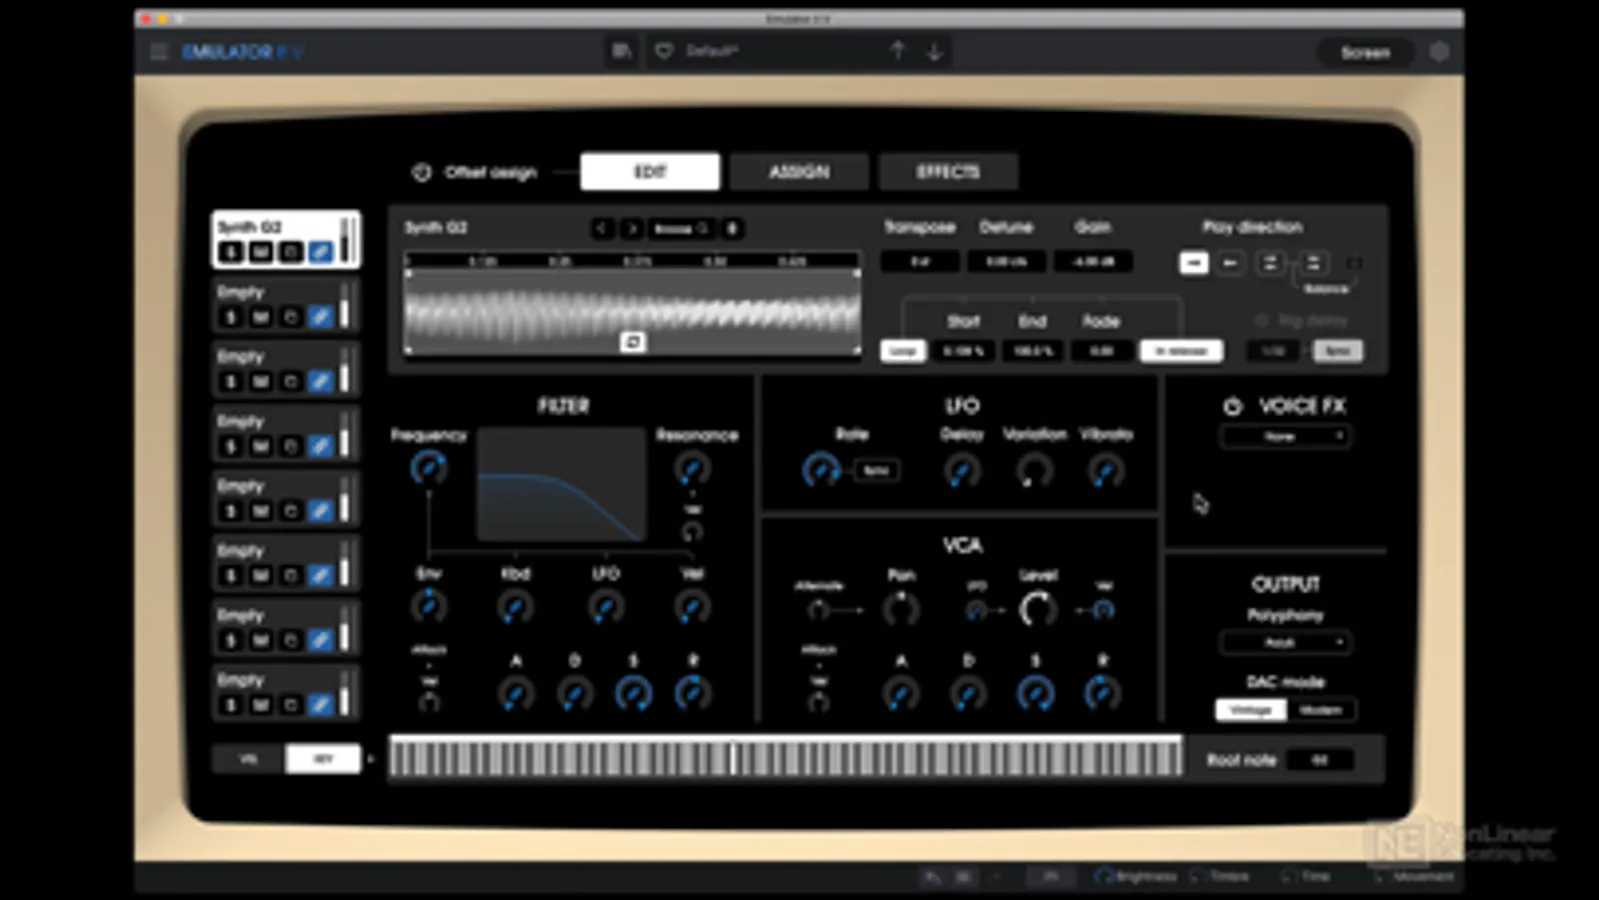This screenshot has height=900, width=1599.
Task: Enable the Trig delay option
Action: (x=1262, y=321)
